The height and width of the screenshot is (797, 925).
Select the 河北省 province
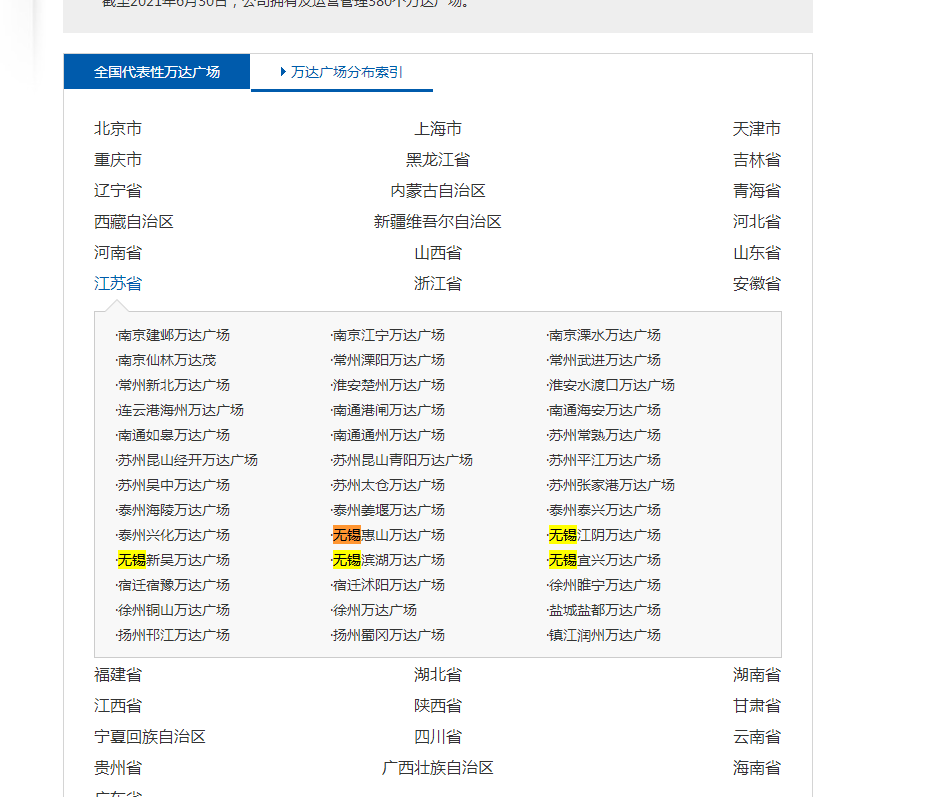pyautogui.click(x=757, y=222)
